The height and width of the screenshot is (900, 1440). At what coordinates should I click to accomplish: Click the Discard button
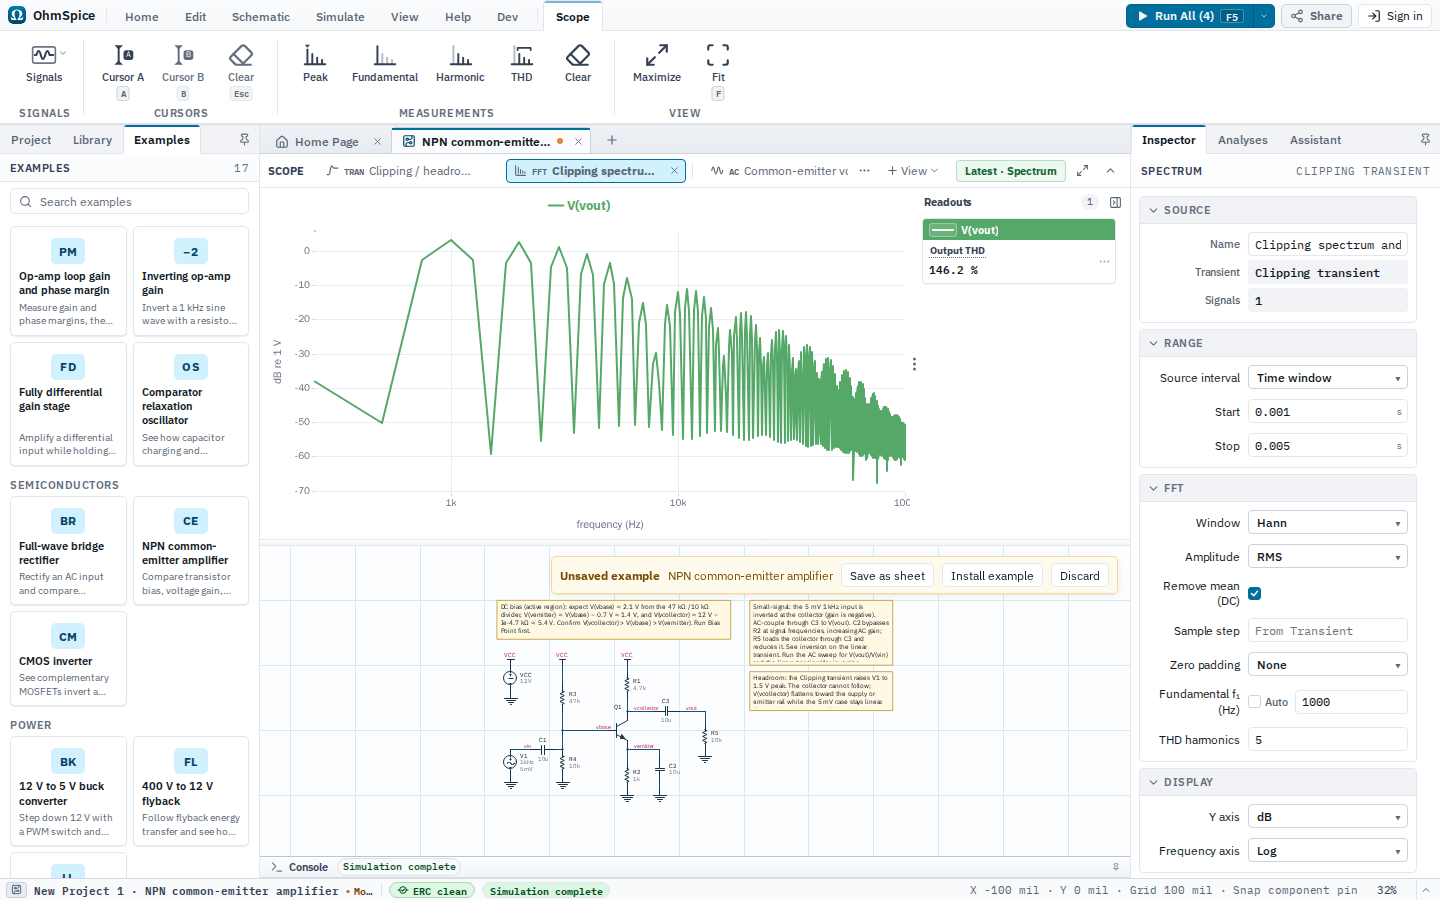coord(1080,576)
